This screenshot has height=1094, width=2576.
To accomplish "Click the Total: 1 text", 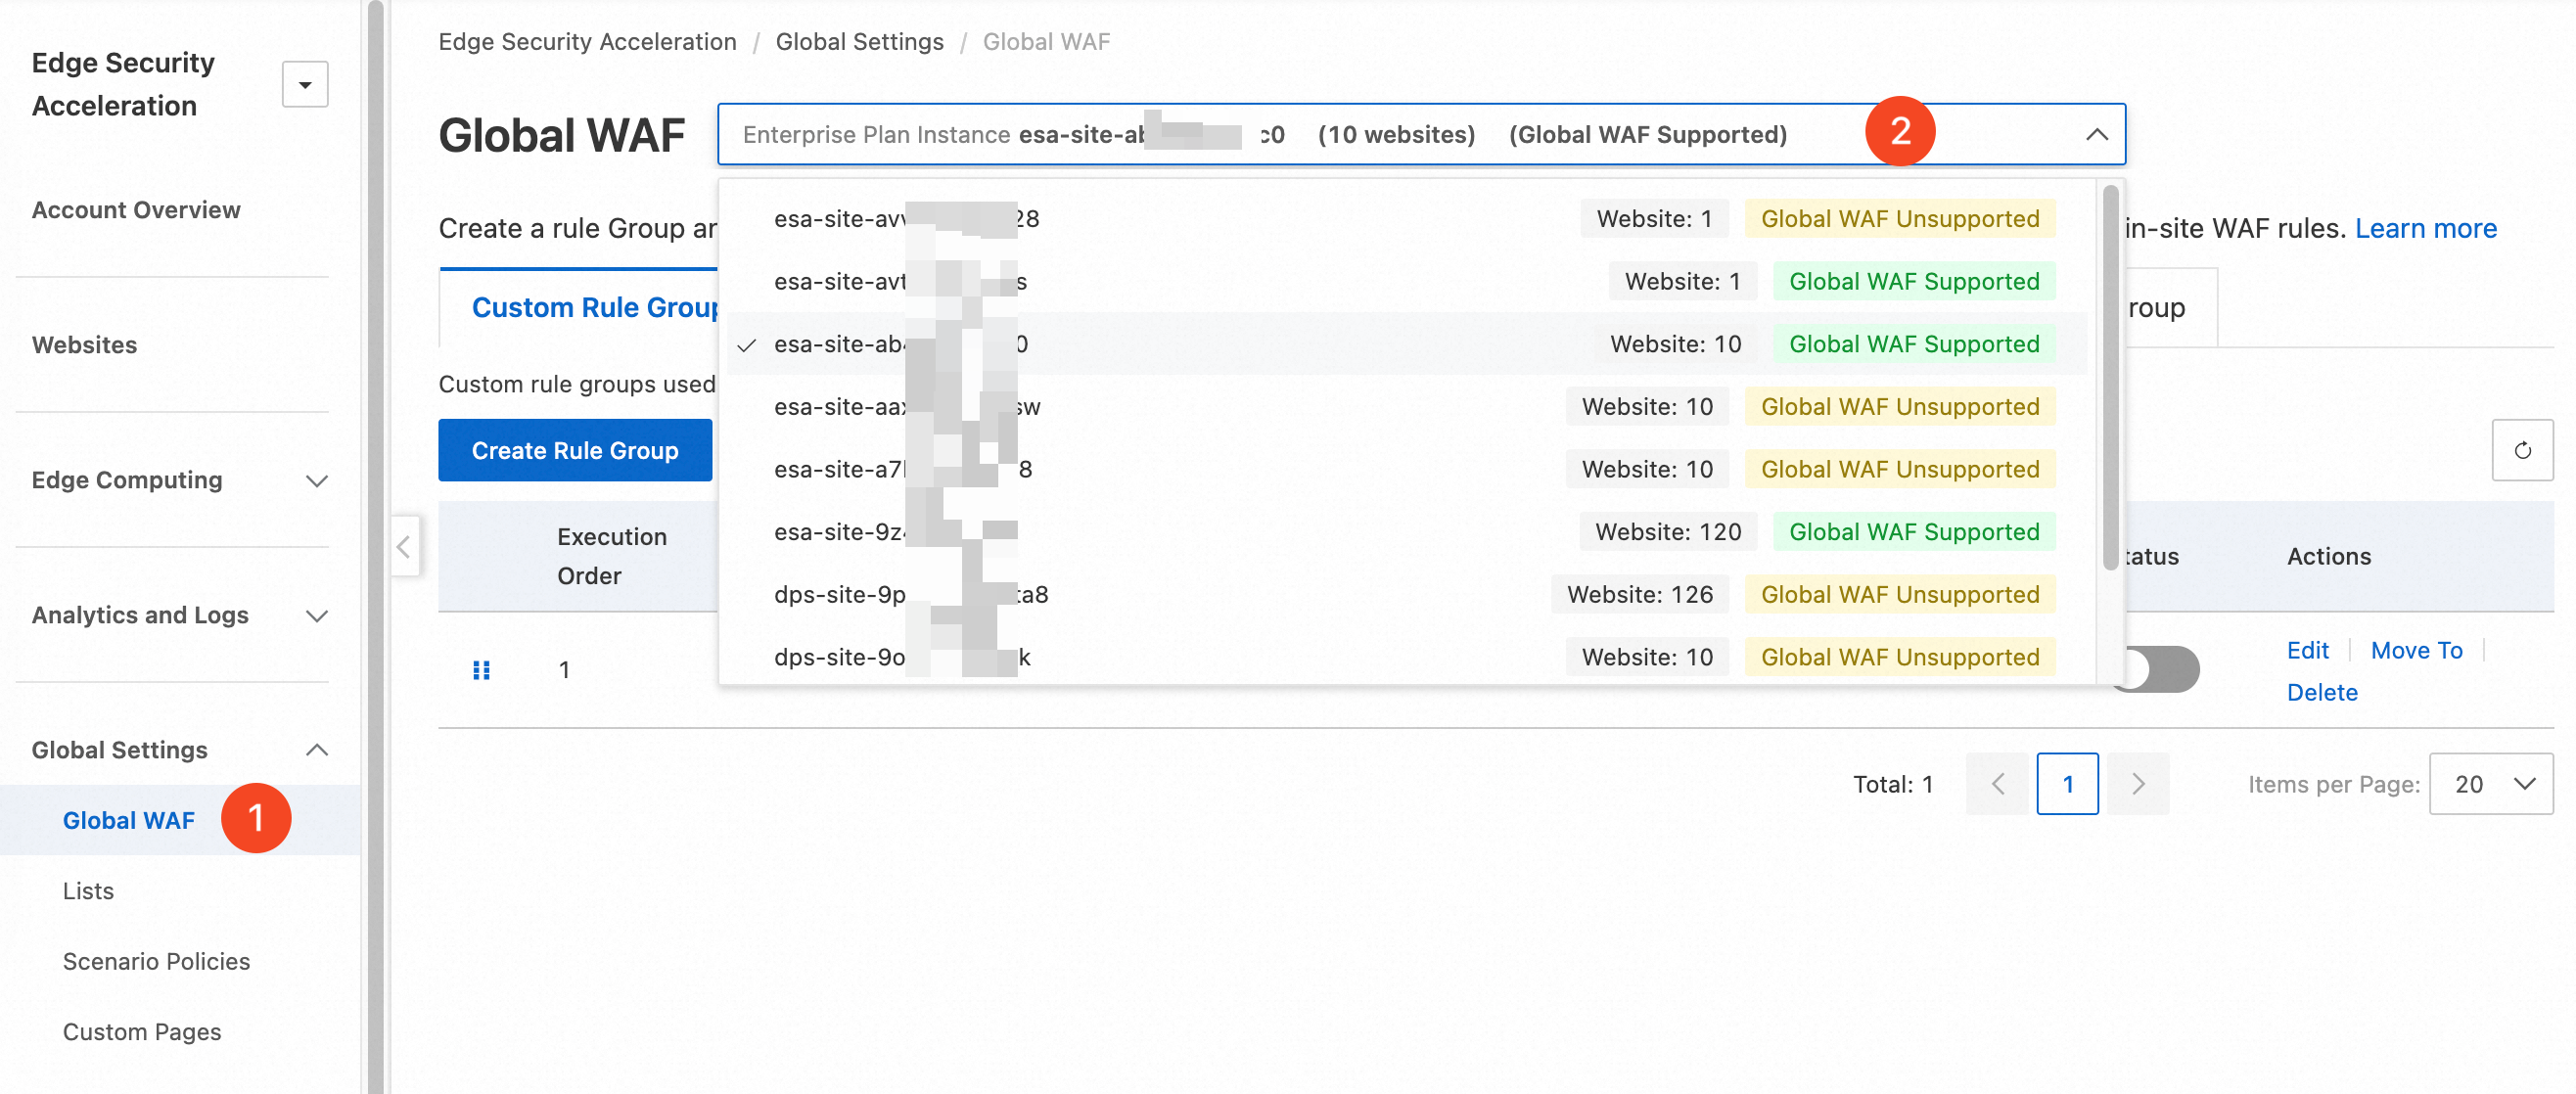I will (1892, 784).
